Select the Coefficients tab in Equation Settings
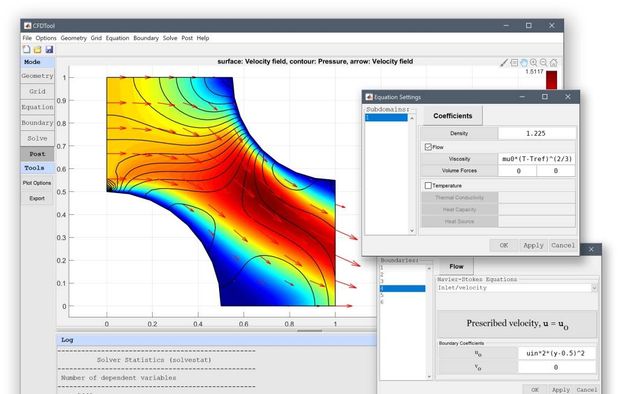Screen dimensions: 618x394 click(x=452, y=116)
